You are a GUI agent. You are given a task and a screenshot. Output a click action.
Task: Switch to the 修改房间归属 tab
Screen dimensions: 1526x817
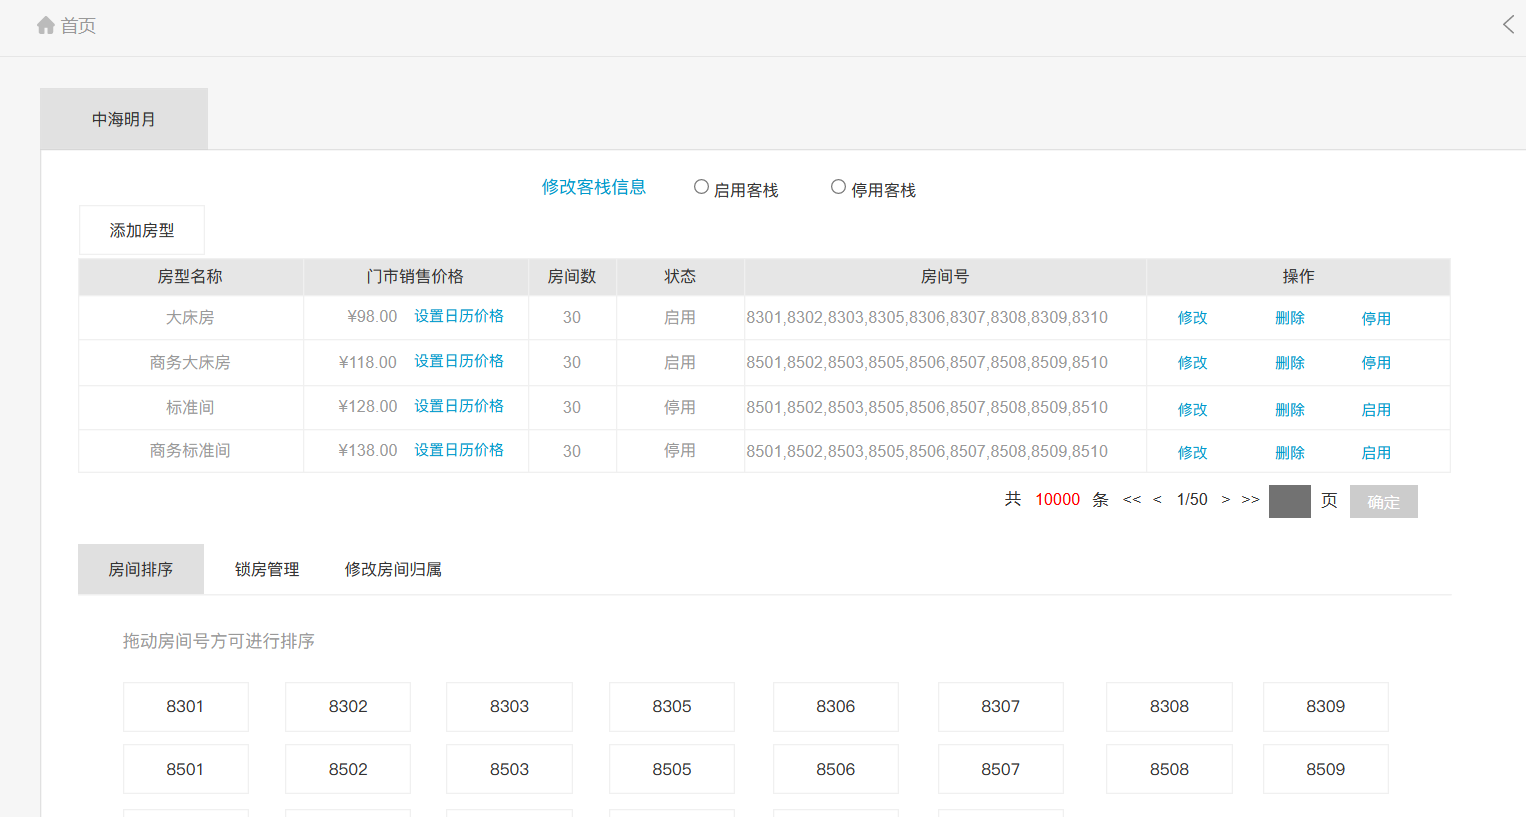coord(393,569)
